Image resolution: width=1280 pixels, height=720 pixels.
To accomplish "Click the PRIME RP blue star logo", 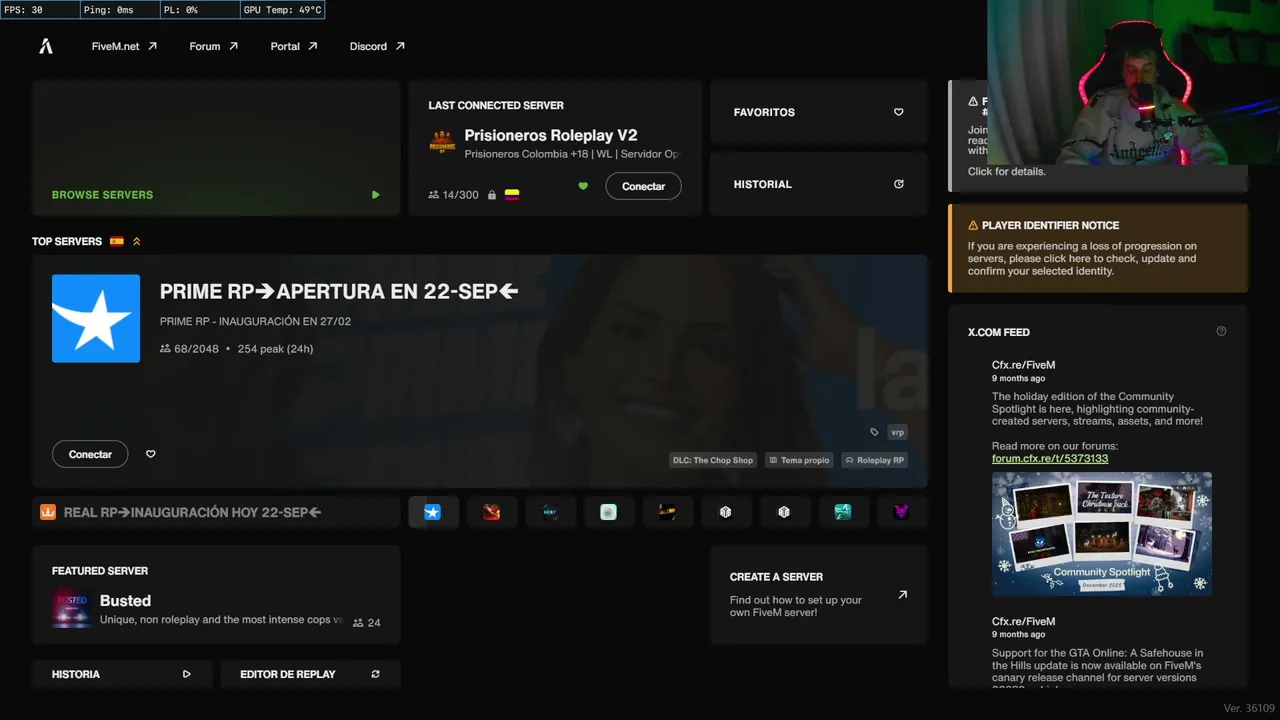I will pyautogui.click(x=96, y=318).
